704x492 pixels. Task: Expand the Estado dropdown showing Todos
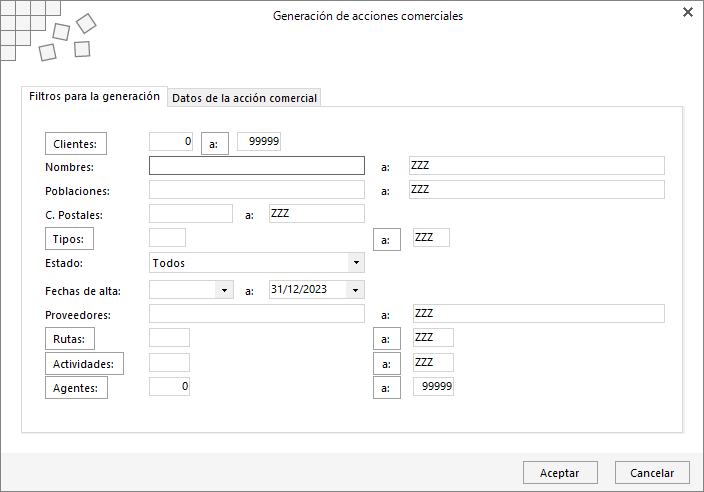356,263
